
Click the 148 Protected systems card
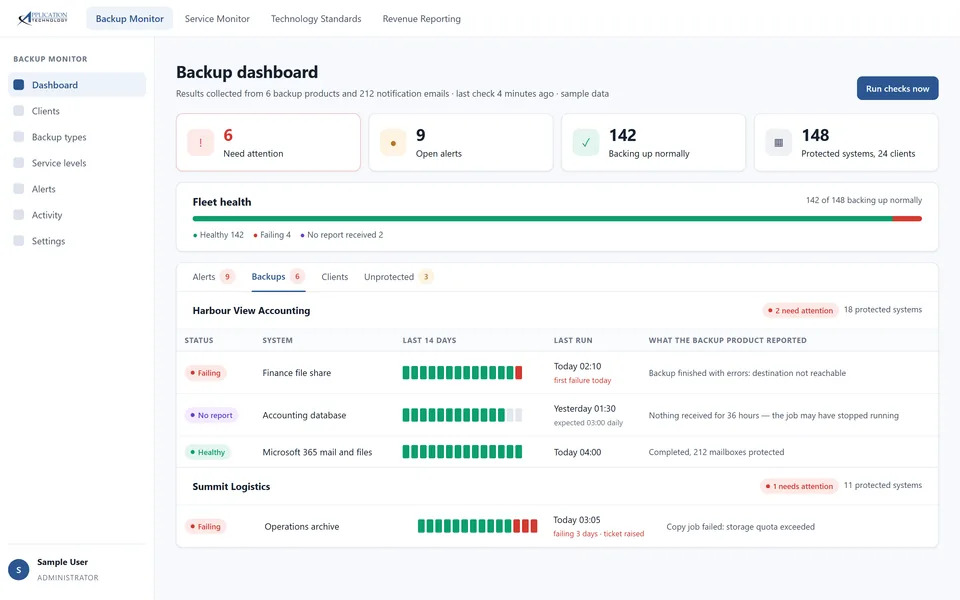coord(846,142)
